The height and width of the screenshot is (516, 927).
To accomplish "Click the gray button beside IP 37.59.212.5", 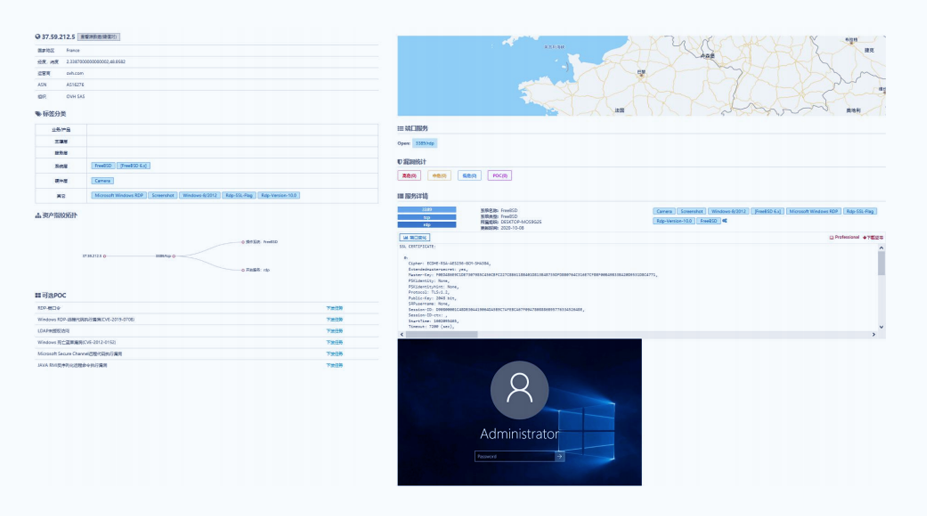I will point(99,37).
